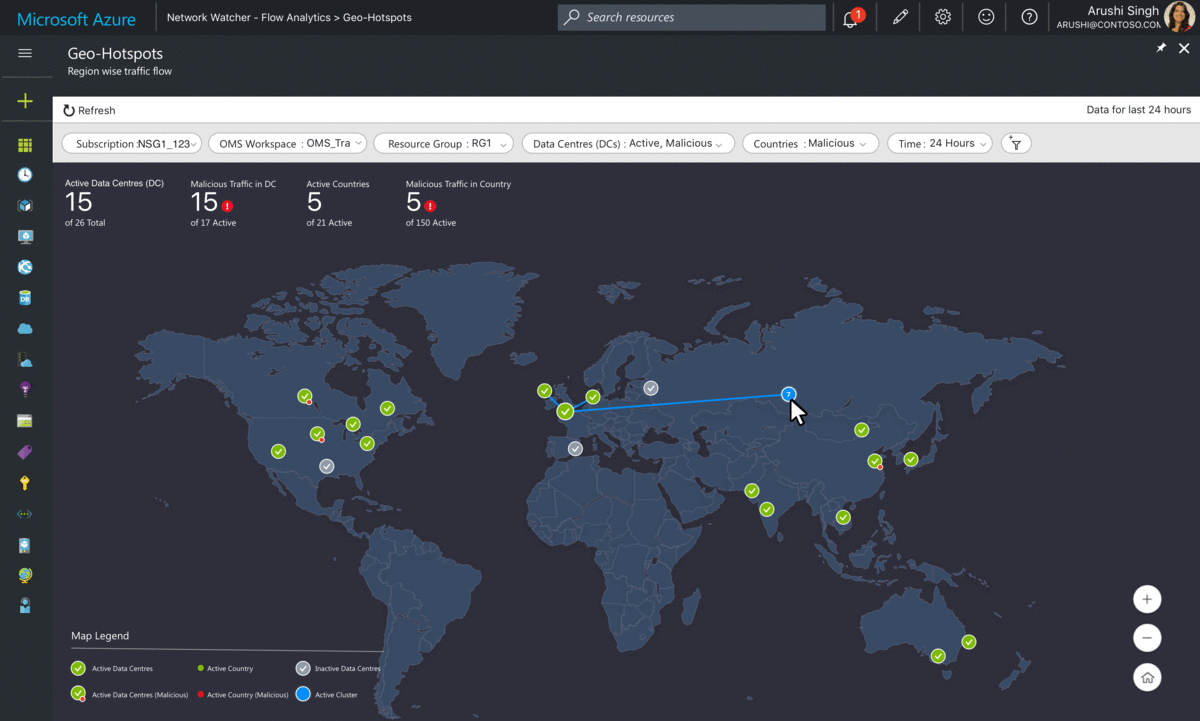Click the Active Country (Malicious) legend entry
Screen dimensions: 1200x721
[x=243, y=694]
